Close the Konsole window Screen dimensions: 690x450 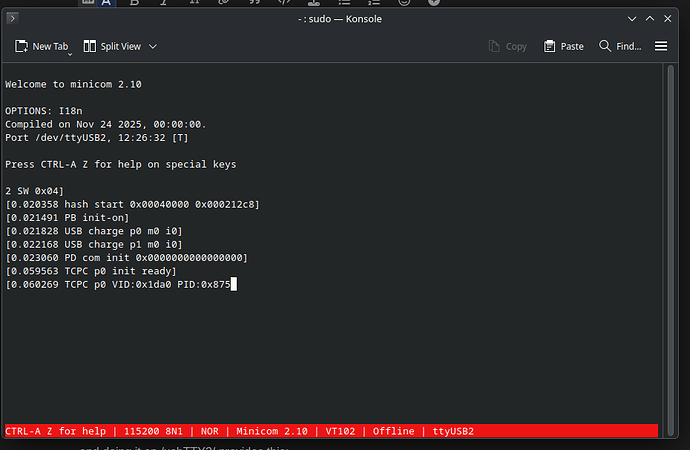[x=668, y=18]
